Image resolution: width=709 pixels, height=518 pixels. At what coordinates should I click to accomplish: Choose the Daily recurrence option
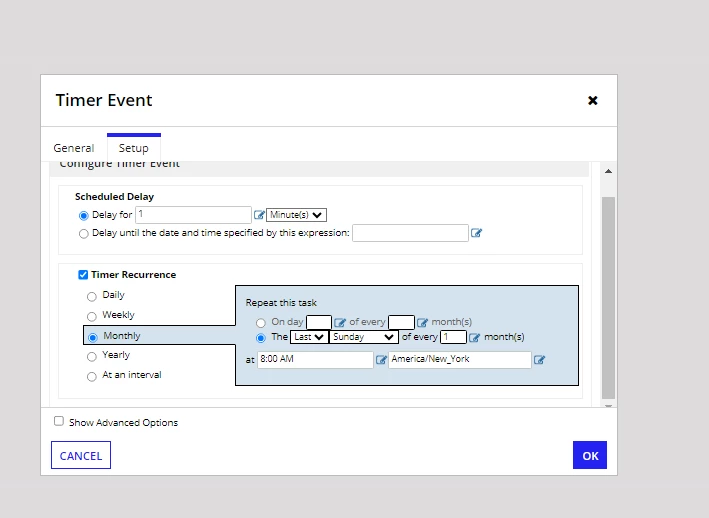(x=92, y=297)
